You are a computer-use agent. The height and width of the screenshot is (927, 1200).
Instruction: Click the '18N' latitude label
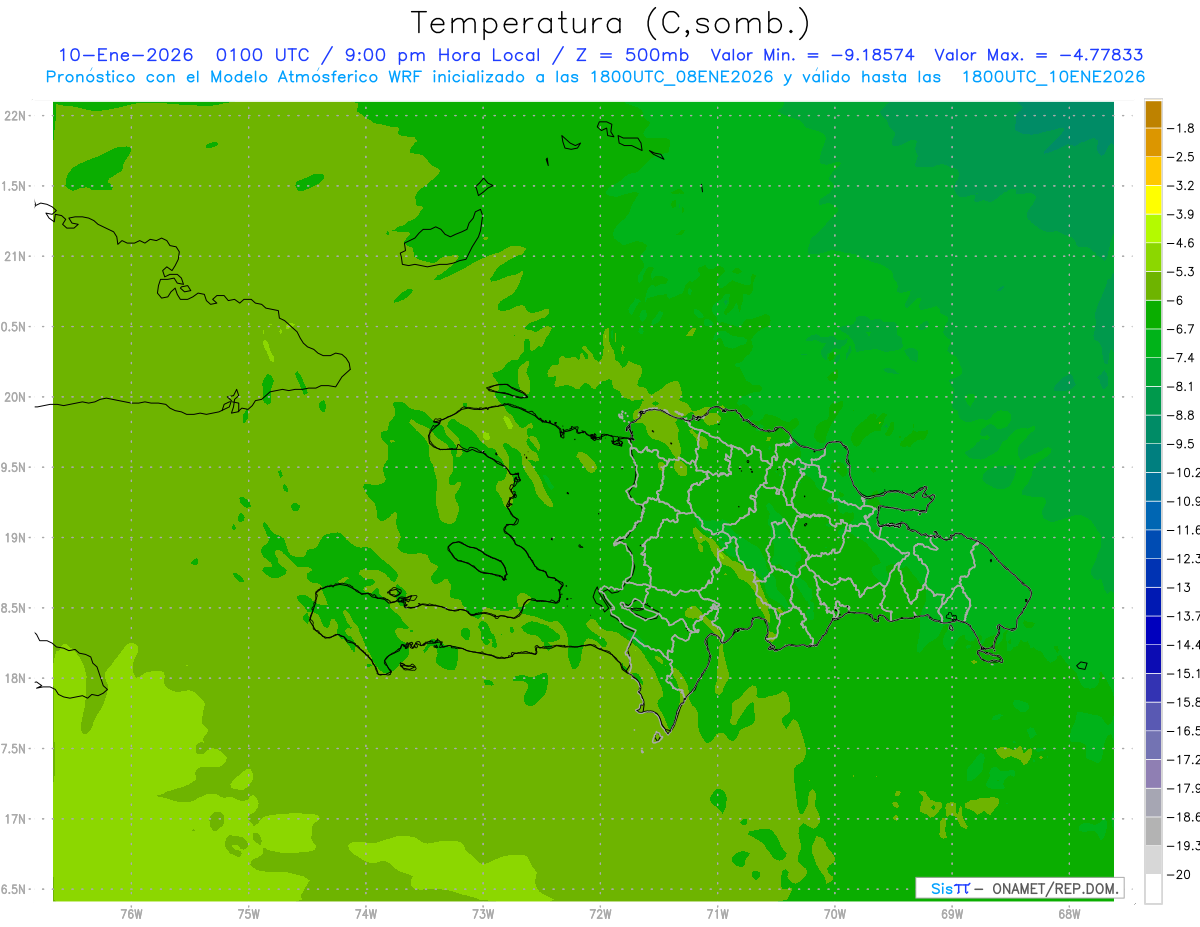[16, 679]
